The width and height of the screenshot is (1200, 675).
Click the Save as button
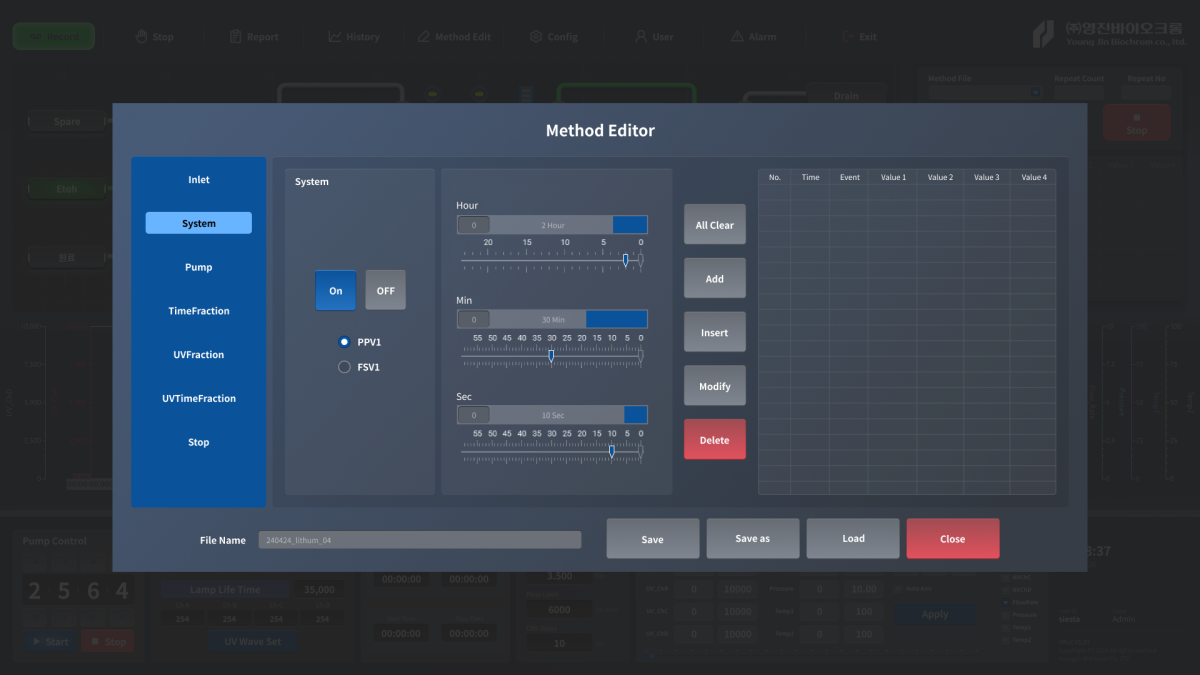(752, 539)
